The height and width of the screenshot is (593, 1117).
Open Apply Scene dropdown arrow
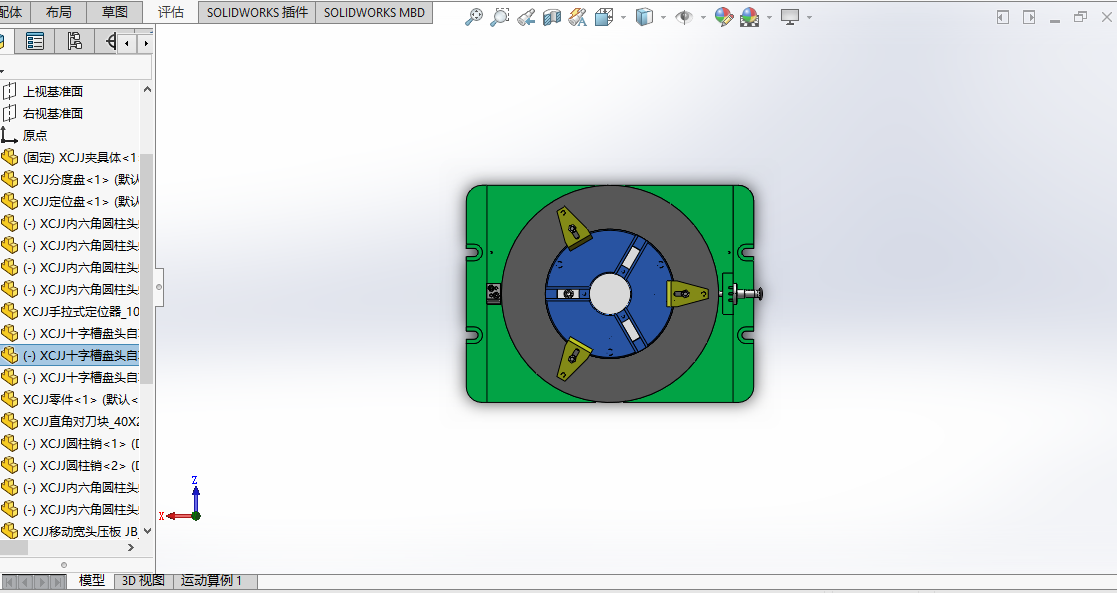[x=769, y=18]
